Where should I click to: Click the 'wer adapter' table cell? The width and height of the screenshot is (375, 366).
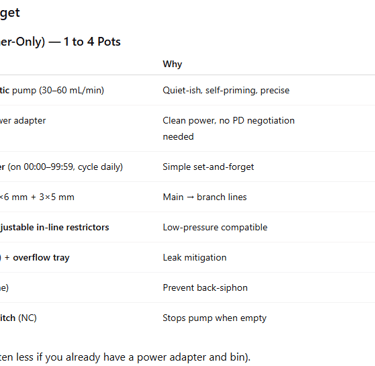(x=23, y=120)
